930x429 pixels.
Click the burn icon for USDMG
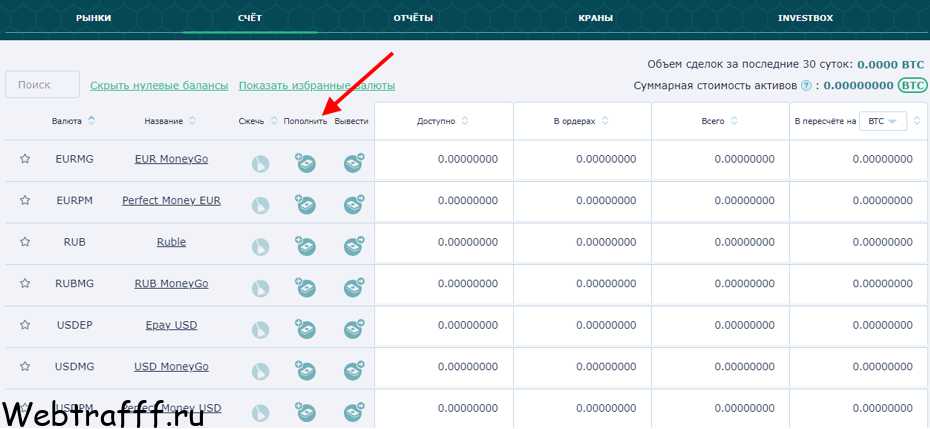tap(260, 371)
